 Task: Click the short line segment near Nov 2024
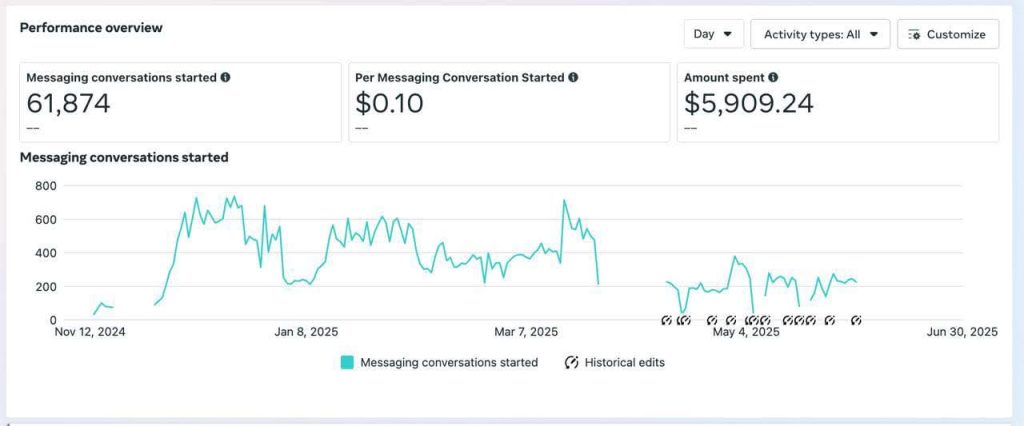tap(103, 305)
